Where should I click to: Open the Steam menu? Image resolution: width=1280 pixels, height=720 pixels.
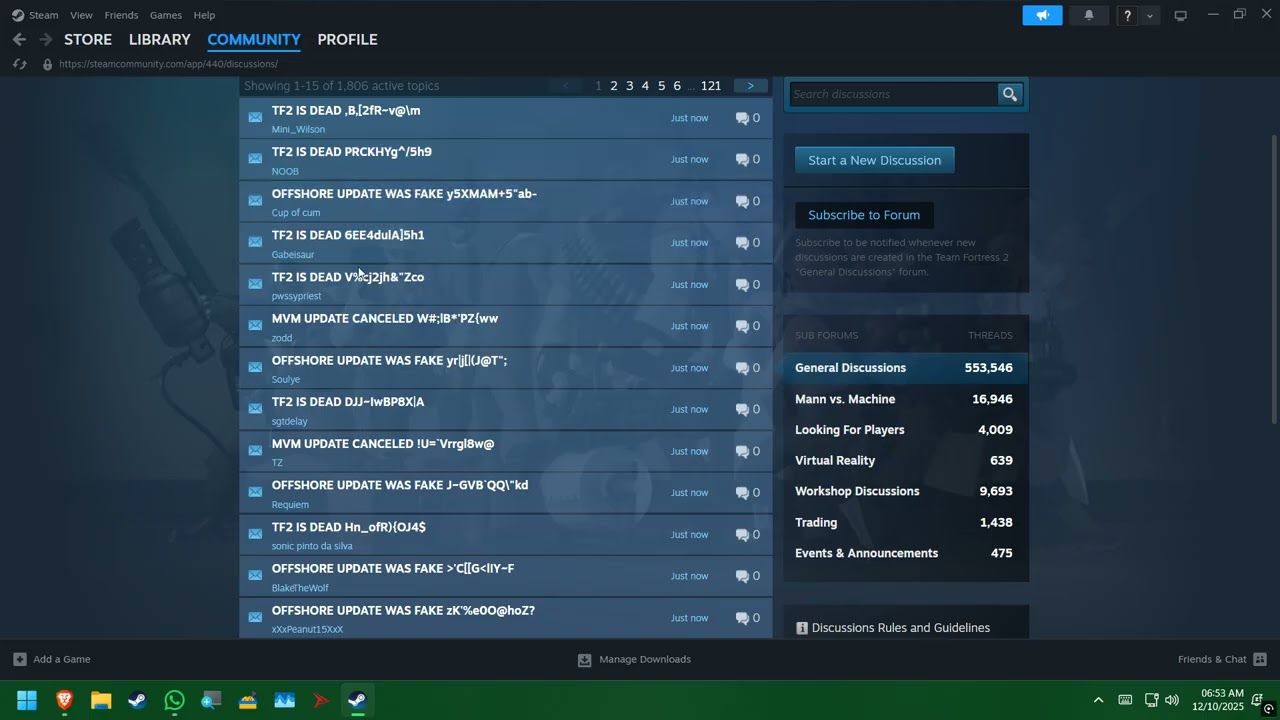tap(43, 15)
